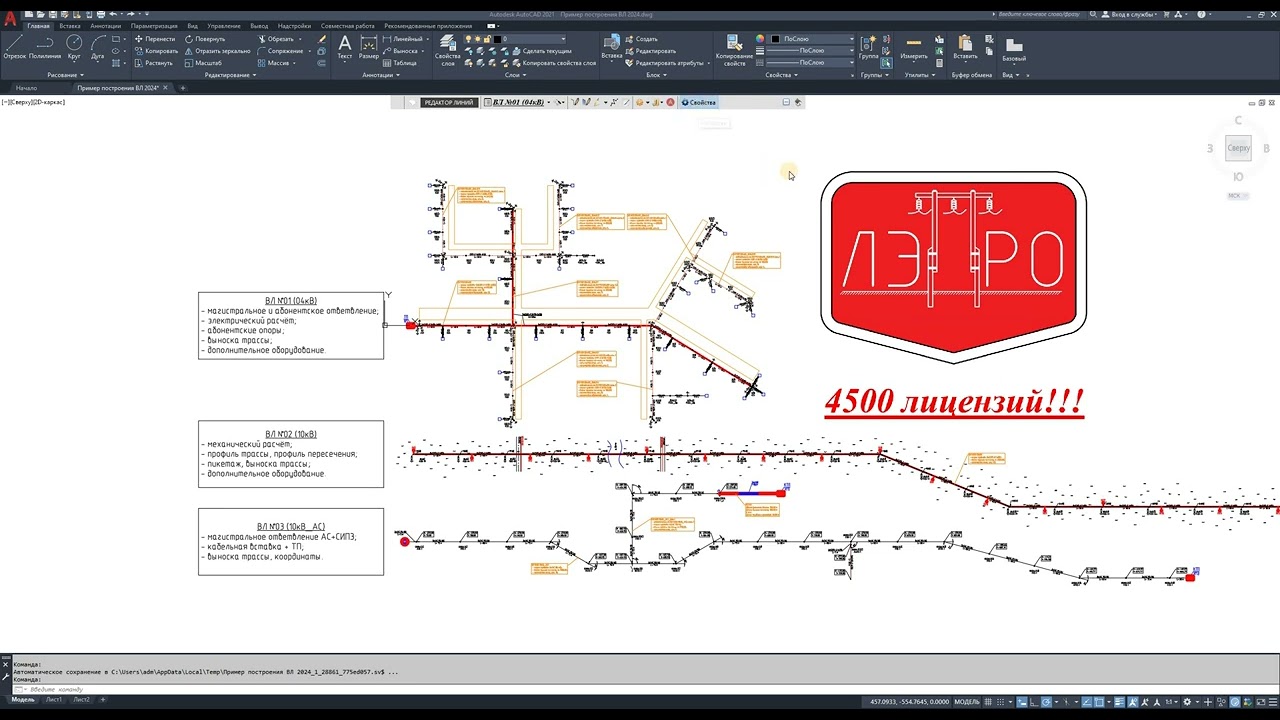Toggle lineweight display in status bar
This screenshot has width=1280, height=720.
tap(1118, 702)
